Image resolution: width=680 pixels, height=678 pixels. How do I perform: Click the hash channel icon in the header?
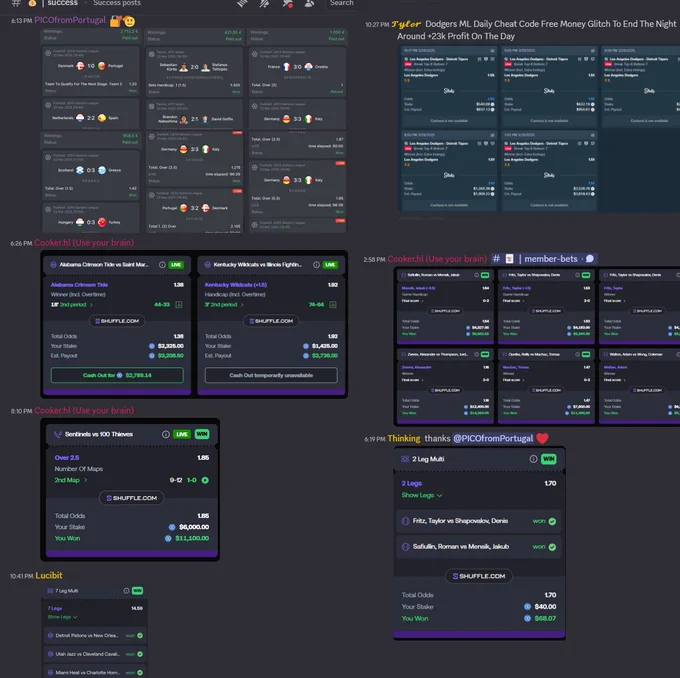pos(16,3)
